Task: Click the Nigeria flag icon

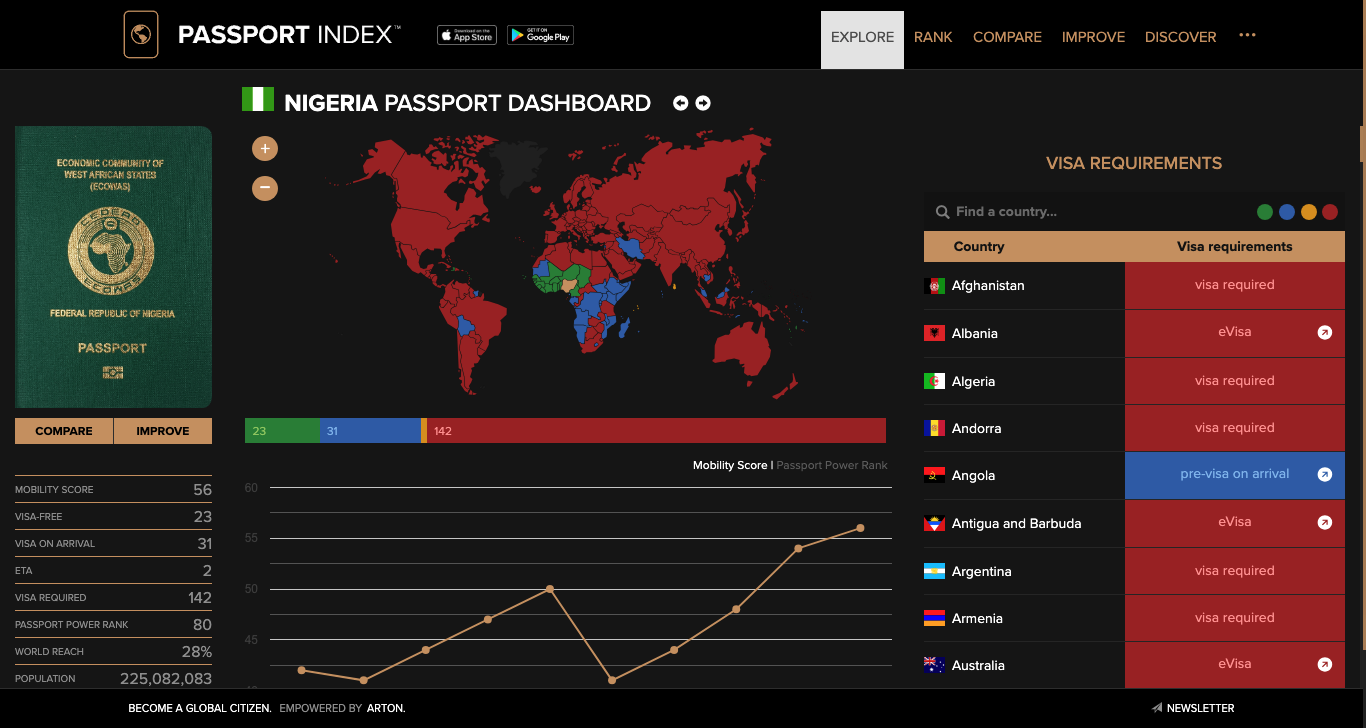Action: click(258, 99)
